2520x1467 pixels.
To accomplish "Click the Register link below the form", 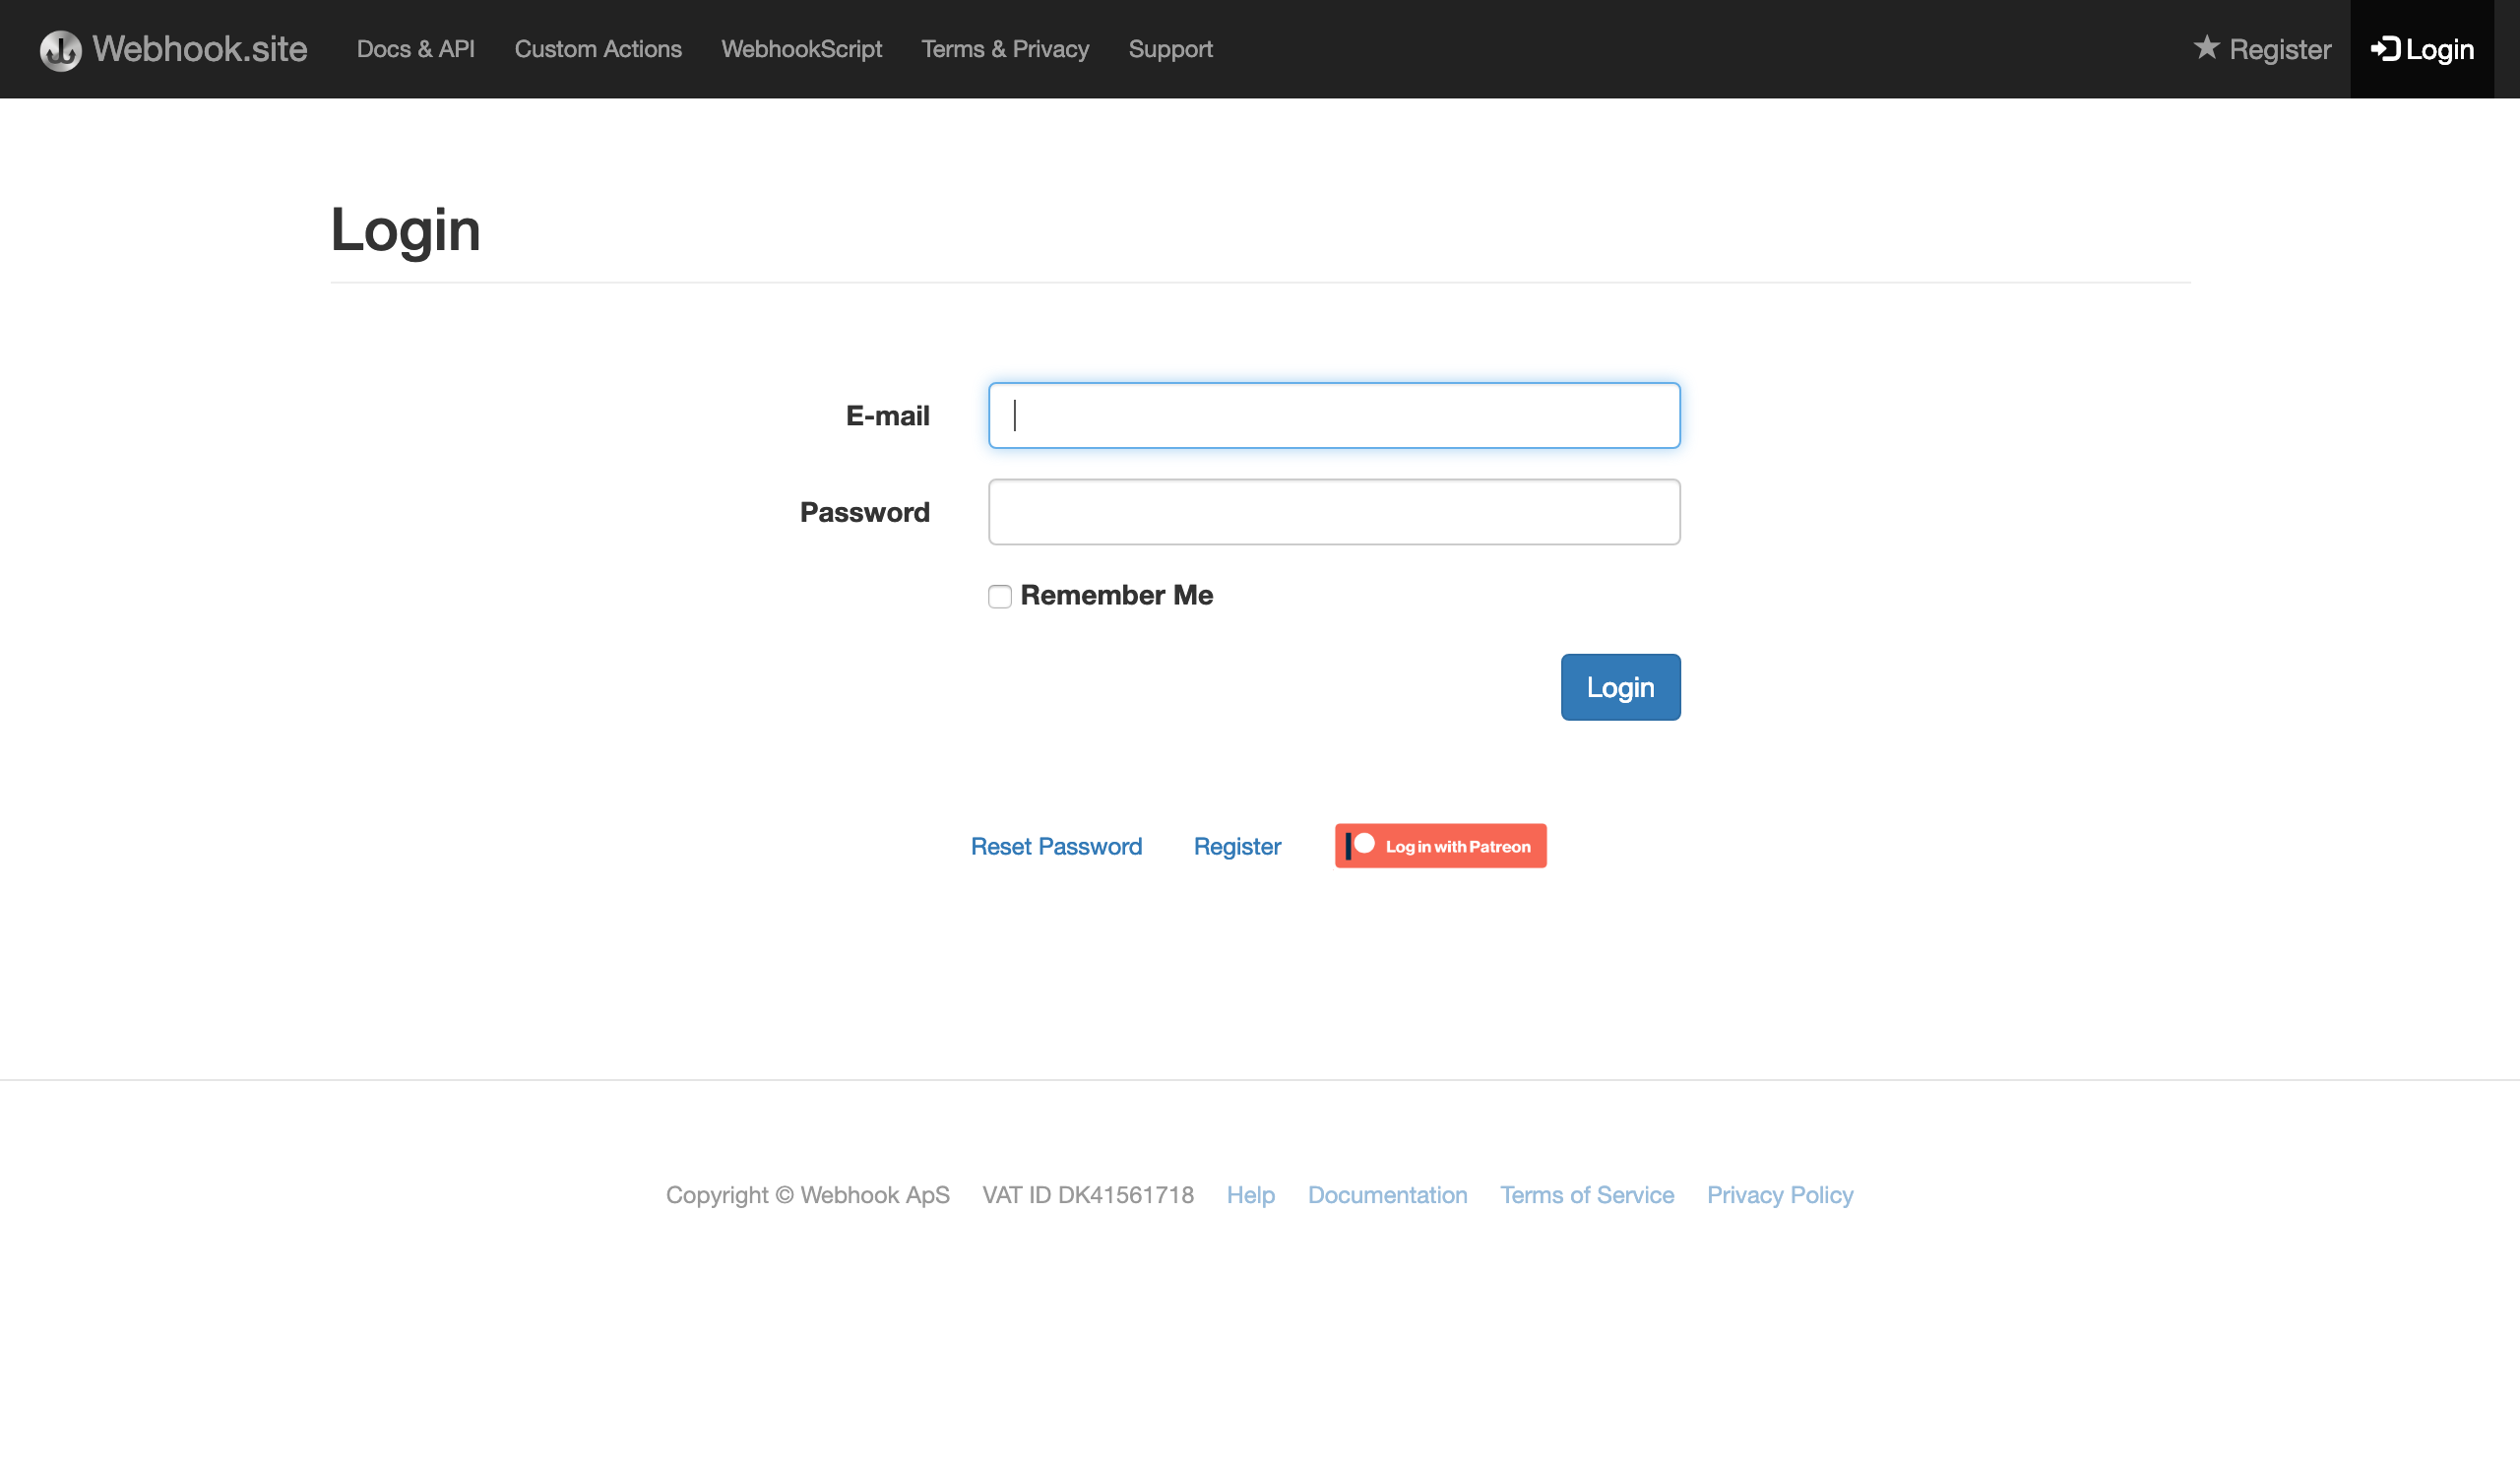I will pos(1236,846).
